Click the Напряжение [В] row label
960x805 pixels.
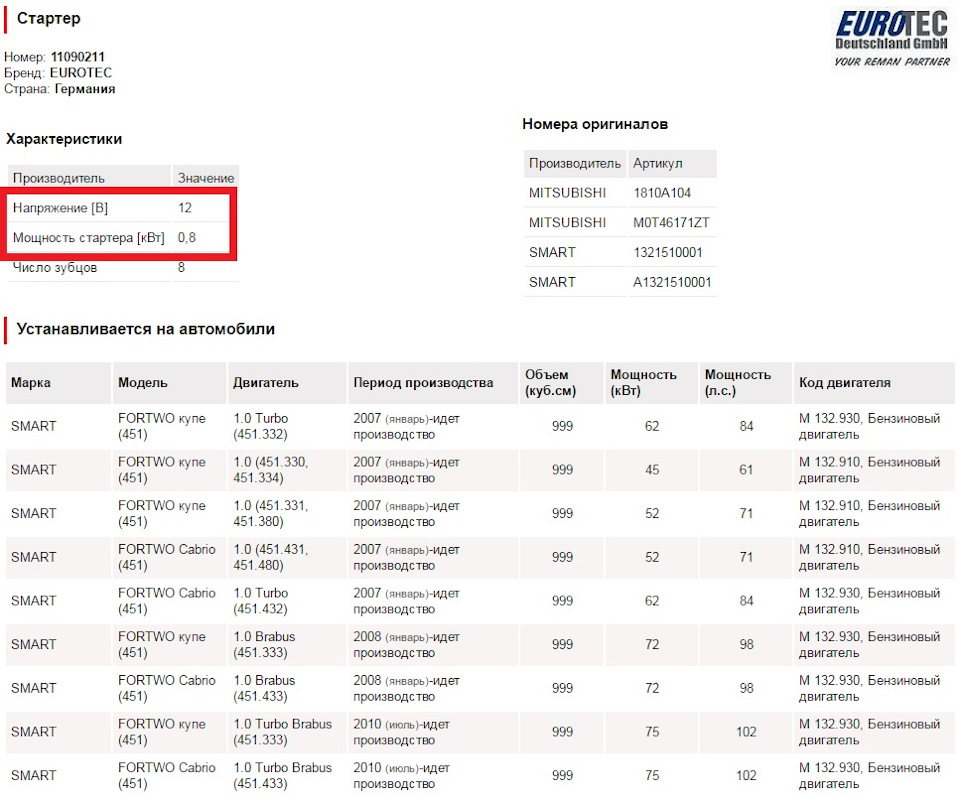[61, 208]
